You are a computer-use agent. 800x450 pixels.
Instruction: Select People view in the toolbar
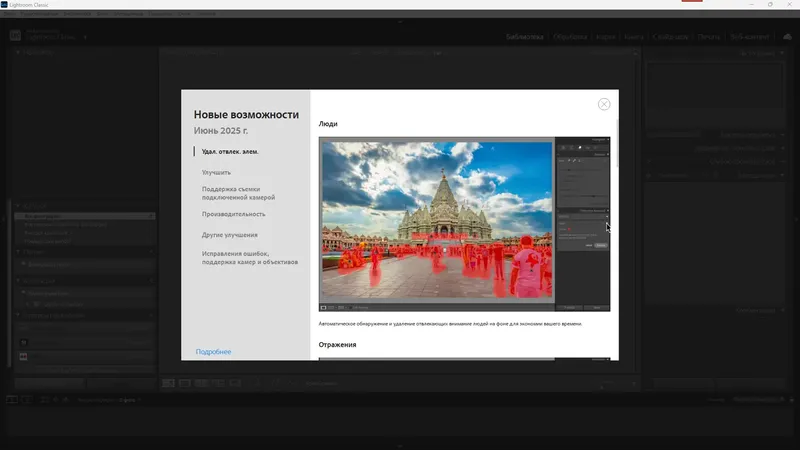point(235,383)
